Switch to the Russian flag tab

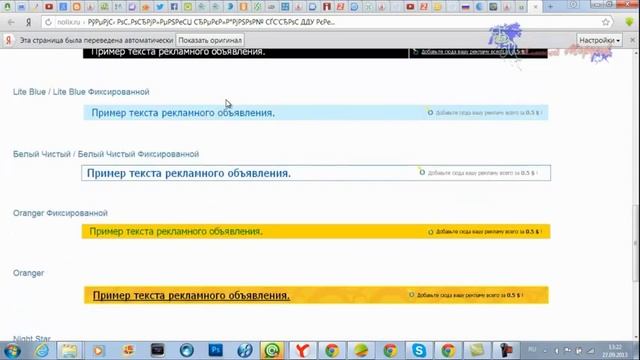point(465,7)
